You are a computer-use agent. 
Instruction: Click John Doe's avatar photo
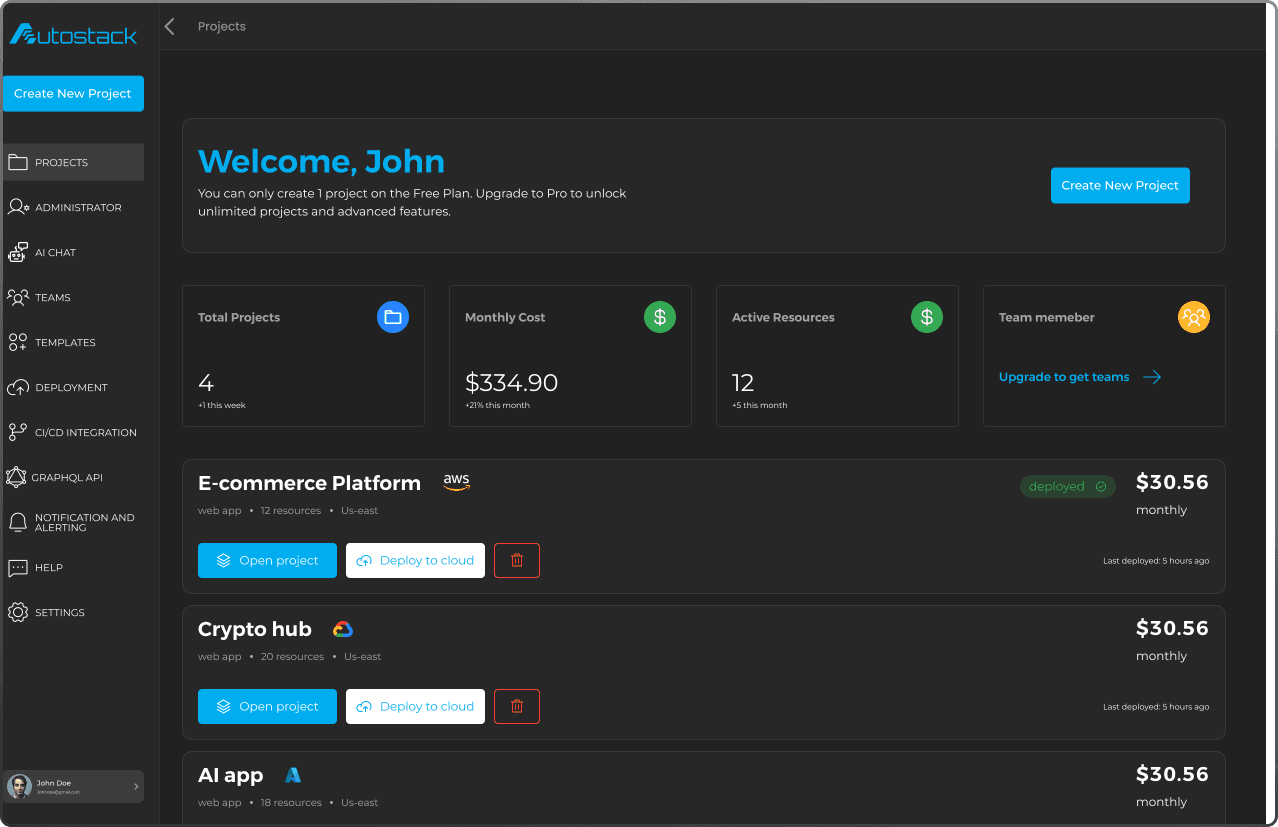click(x=19, y=786)
